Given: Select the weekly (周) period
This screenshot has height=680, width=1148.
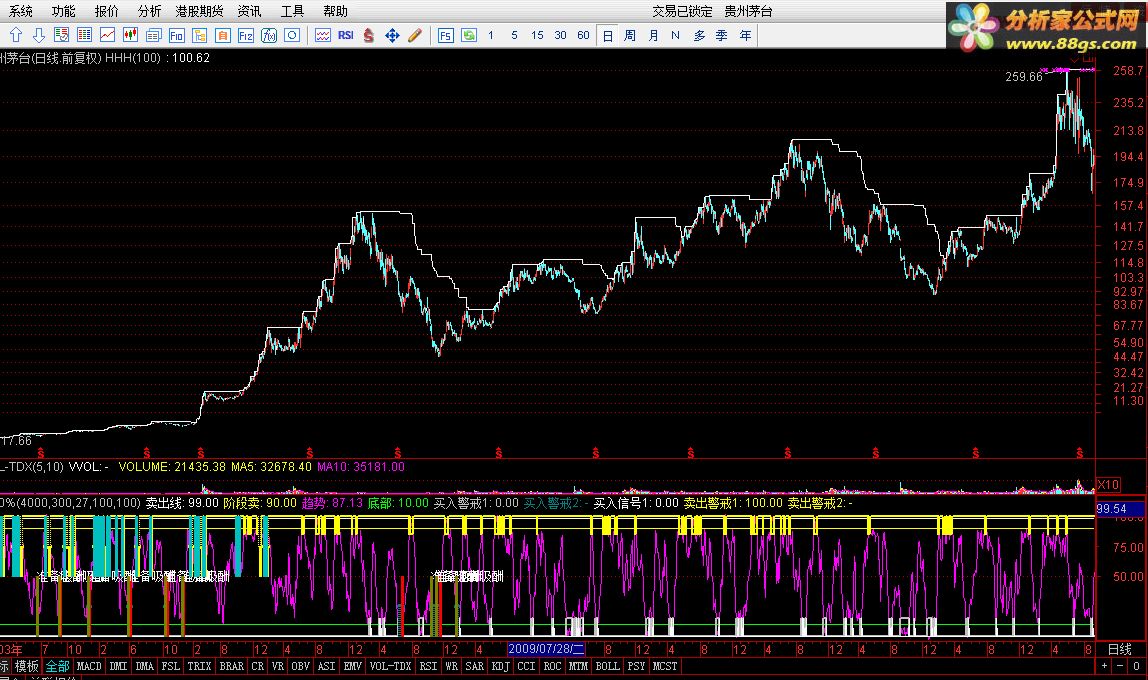Looking at the screenshot, I should tap(630, 35).
